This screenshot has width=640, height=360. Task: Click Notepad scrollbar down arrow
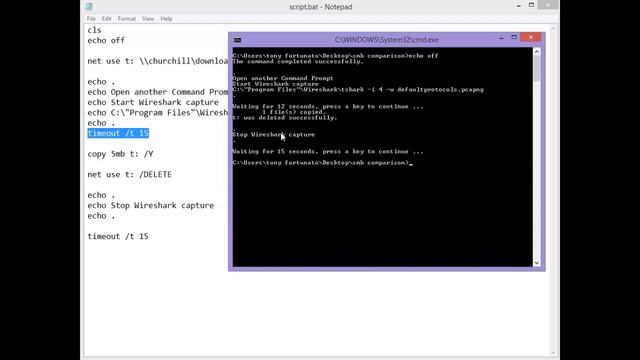click(x=553, y=353)
